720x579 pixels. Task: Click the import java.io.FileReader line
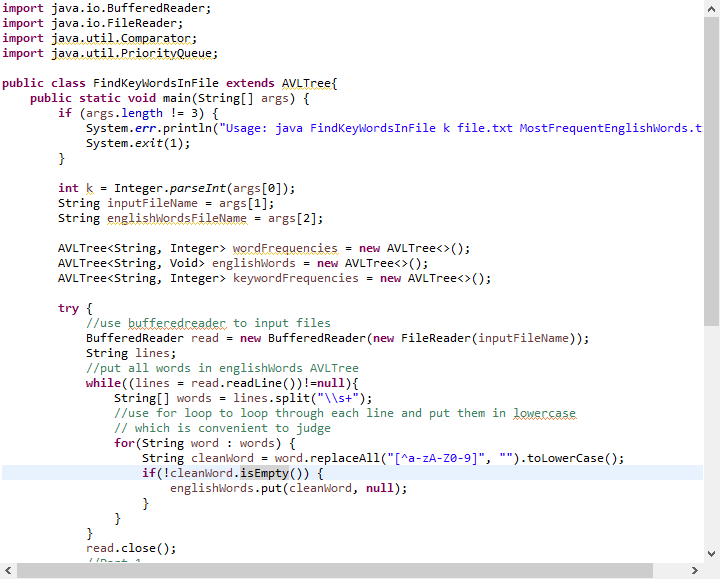[92, 23]
